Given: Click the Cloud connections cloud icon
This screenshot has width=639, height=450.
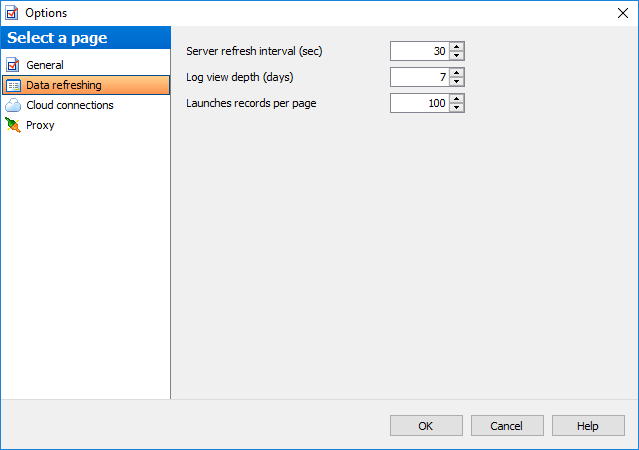Looking at the screenshot, I should pyautogui.click(x=14, y=105).
